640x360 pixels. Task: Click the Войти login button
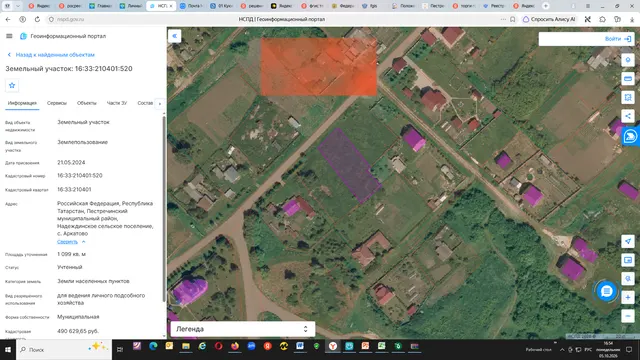pos(618,39)
